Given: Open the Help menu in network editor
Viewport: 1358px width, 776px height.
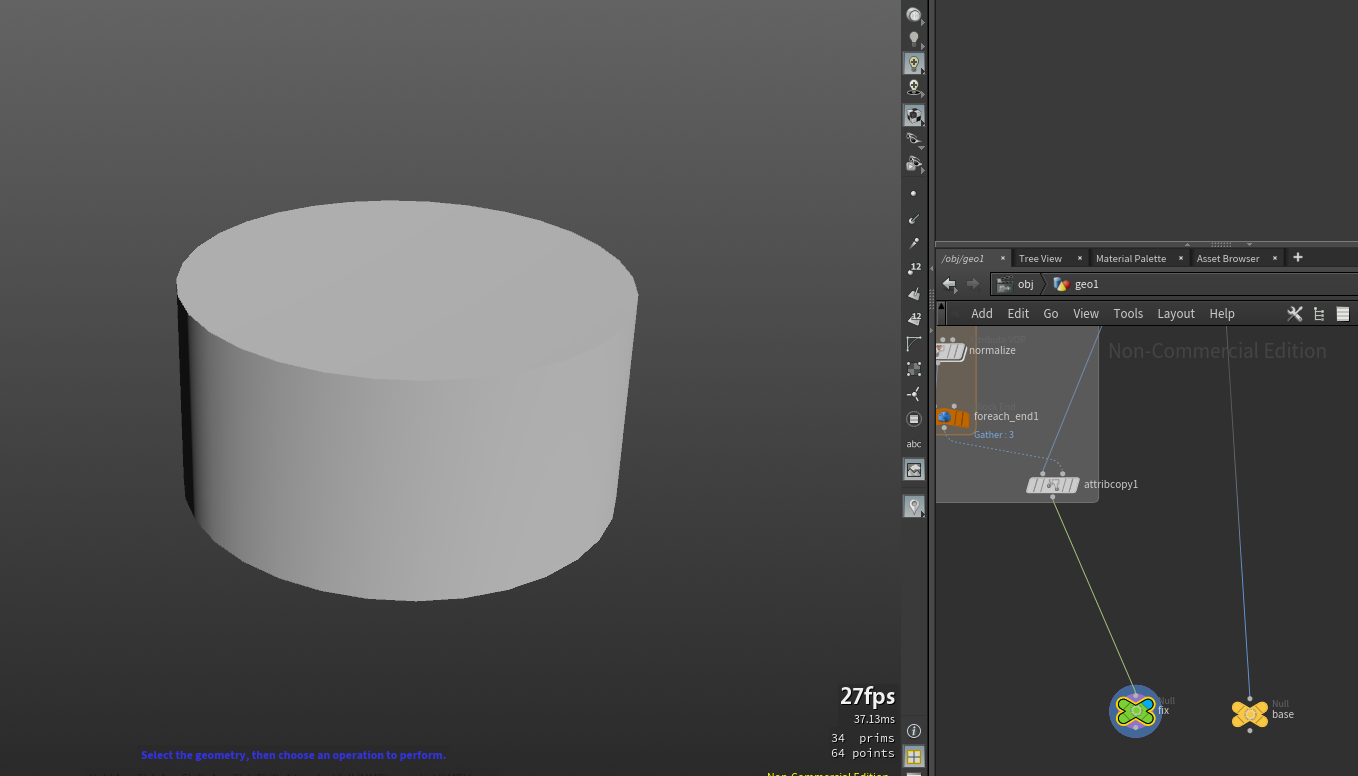Looking at the screenshot, I should 1222,313.
